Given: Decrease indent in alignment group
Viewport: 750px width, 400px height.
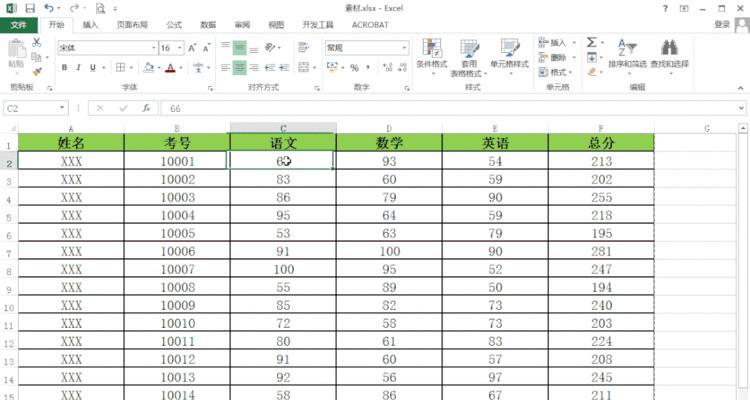Looking at the screenshot, I should (x=270, y=67).
